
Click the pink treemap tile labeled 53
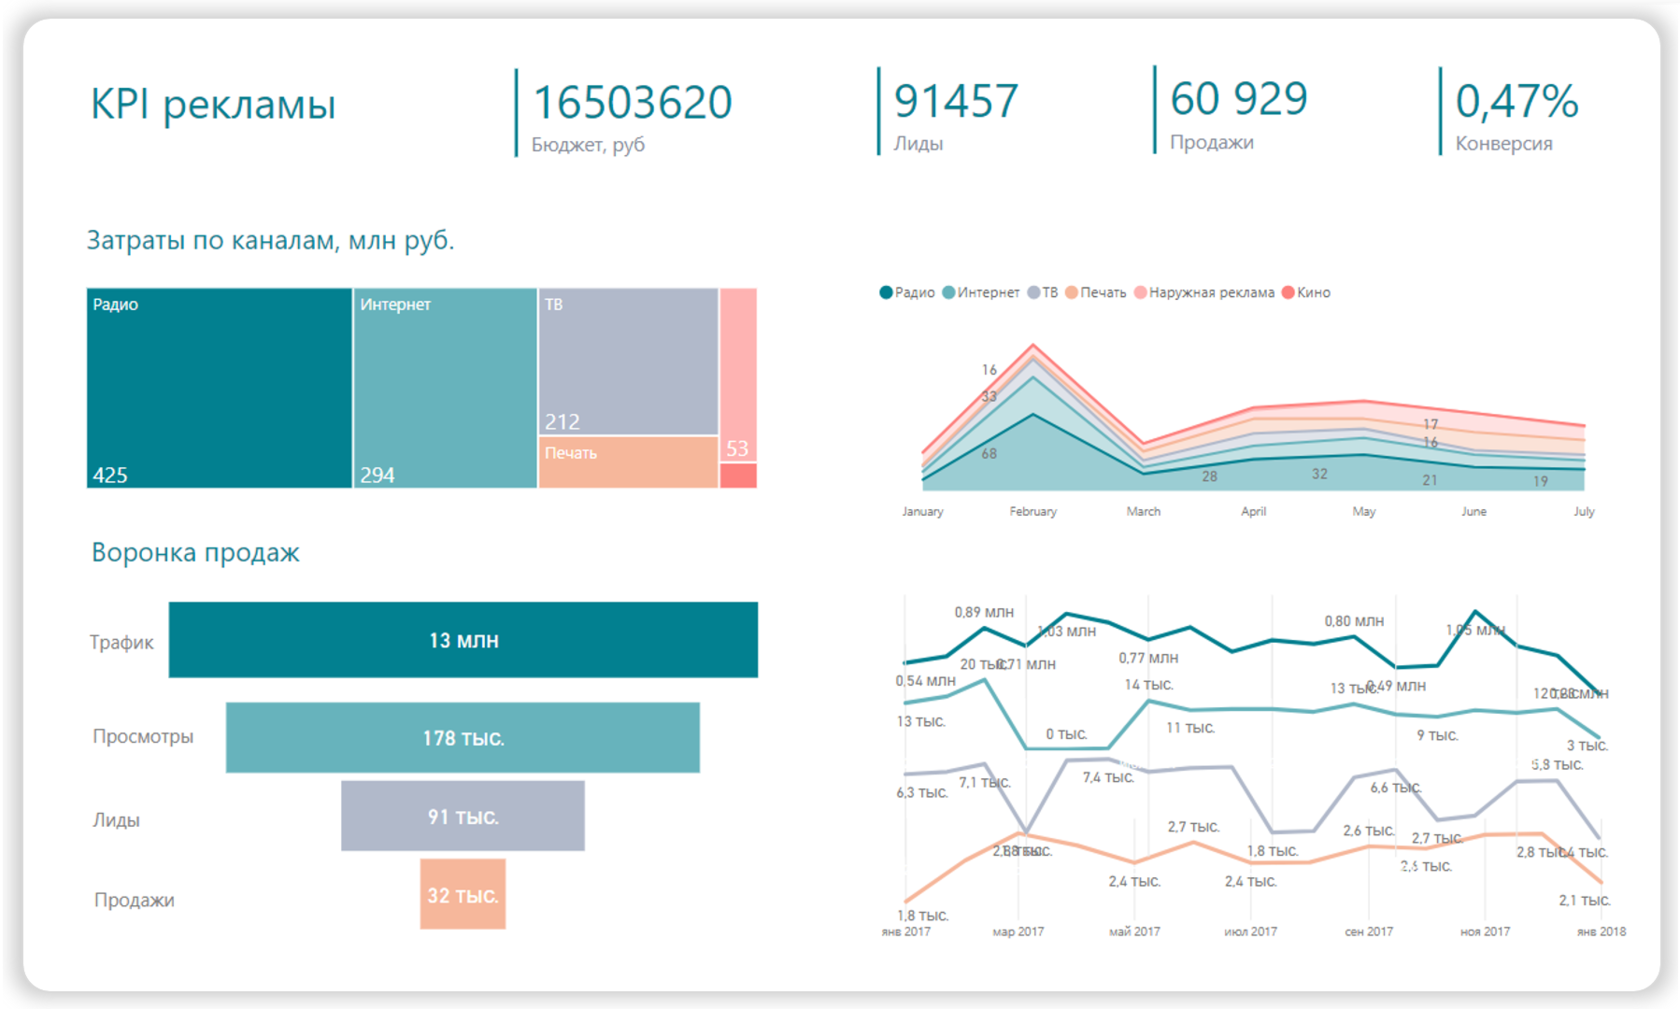click(738, 374)
